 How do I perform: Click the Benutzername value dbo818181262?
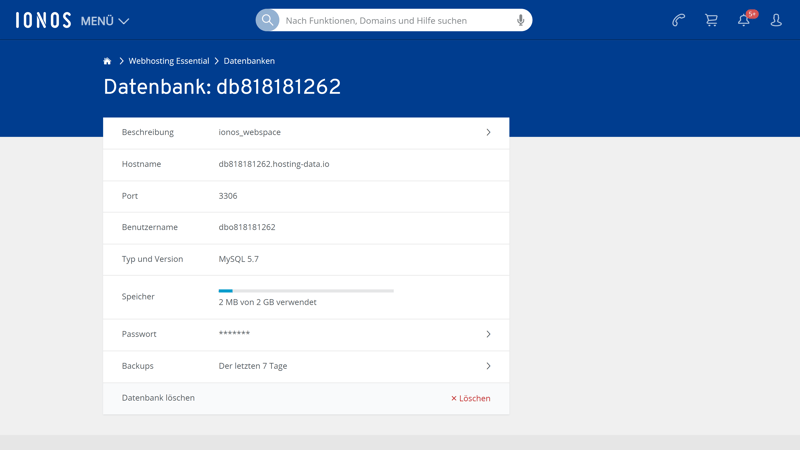click(247, 227)
